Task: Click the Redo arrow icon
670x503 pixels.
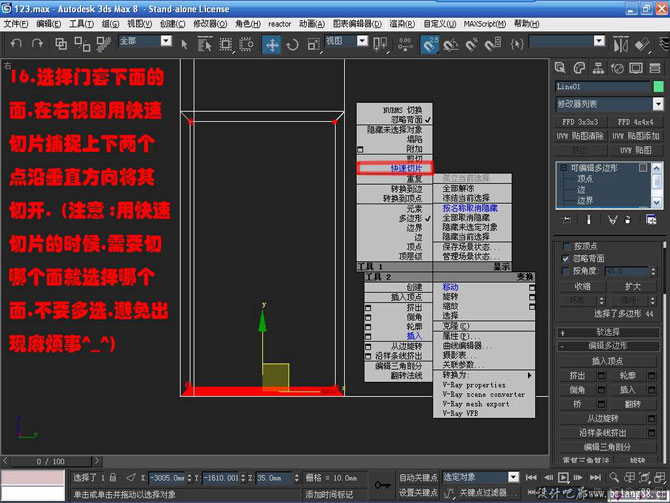Action: pyautogui.click(x=37, y=43)
